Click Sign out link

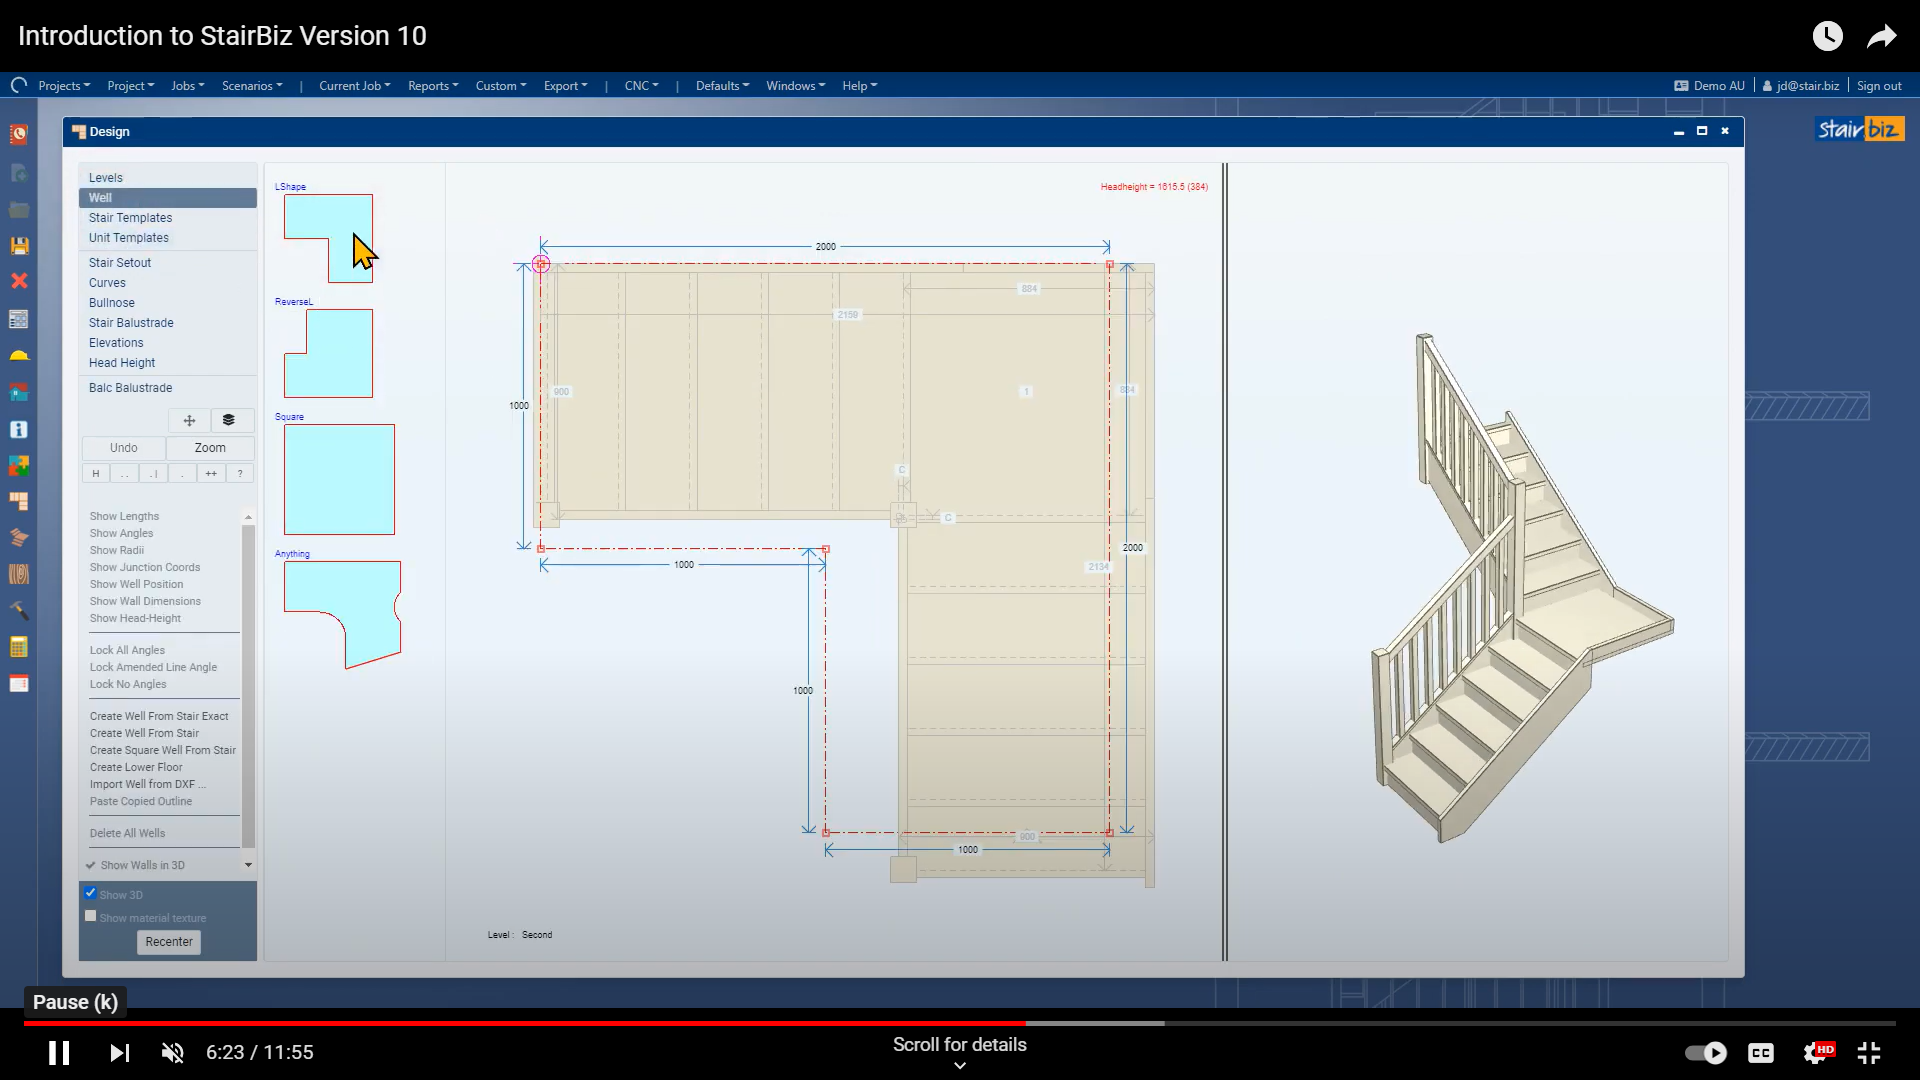(x=1879, y=86)
